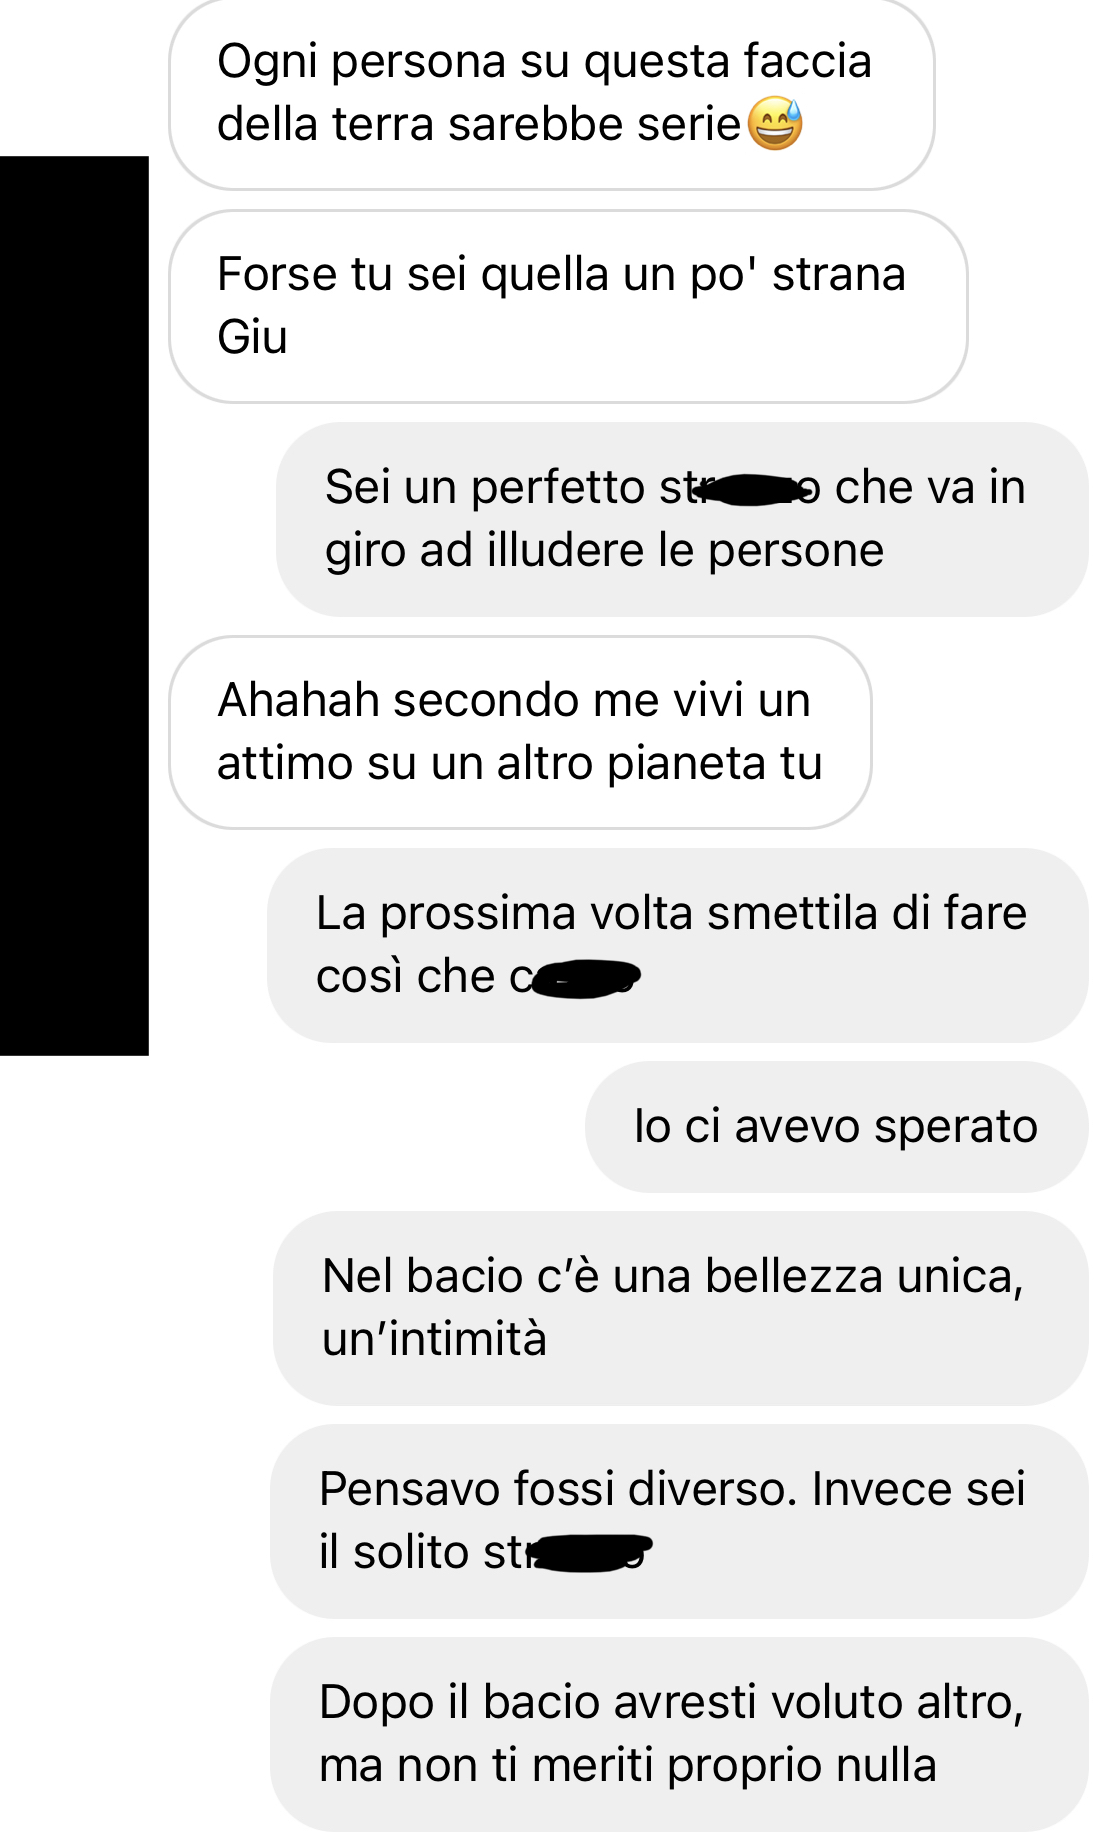
Task: Select the 'Forse tu sei quella un po' strana' message
Action: [568, 306]
